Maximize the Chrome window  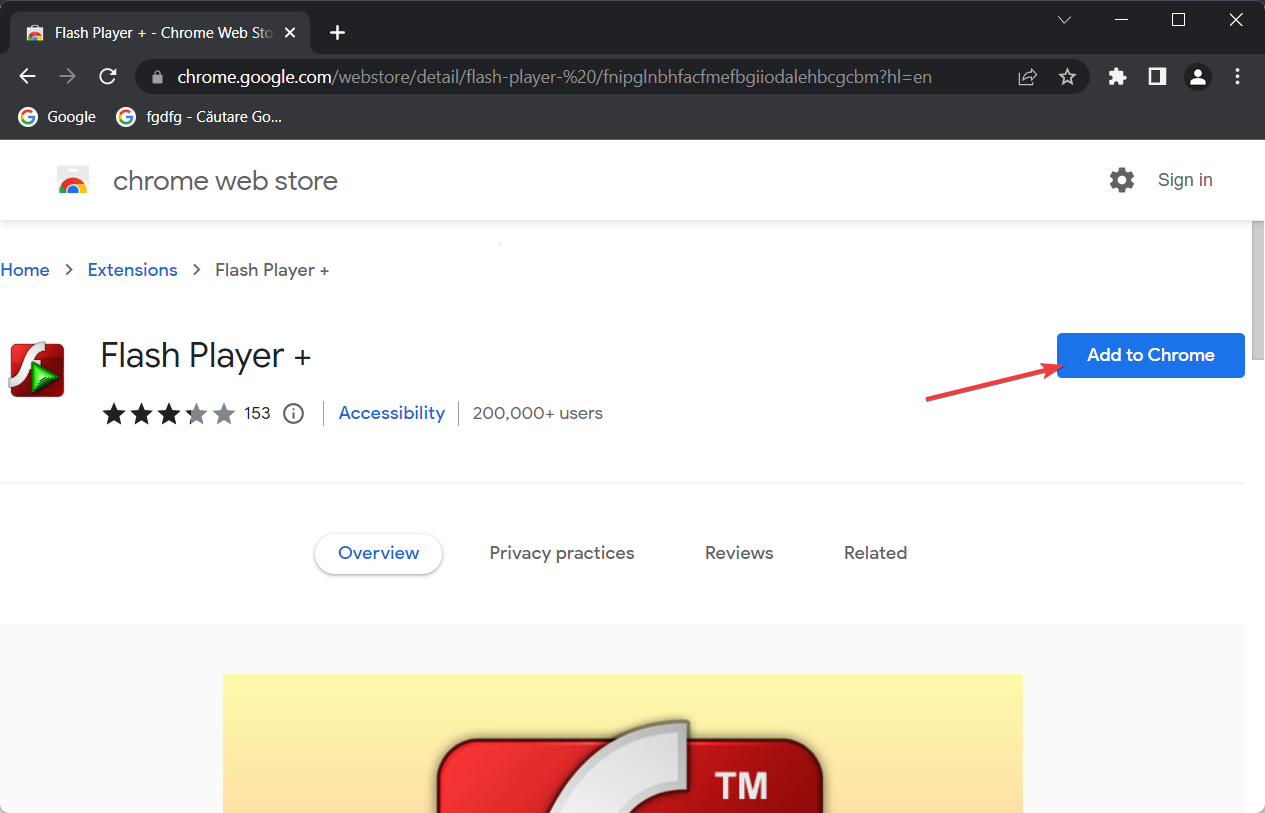[1178, 20]
